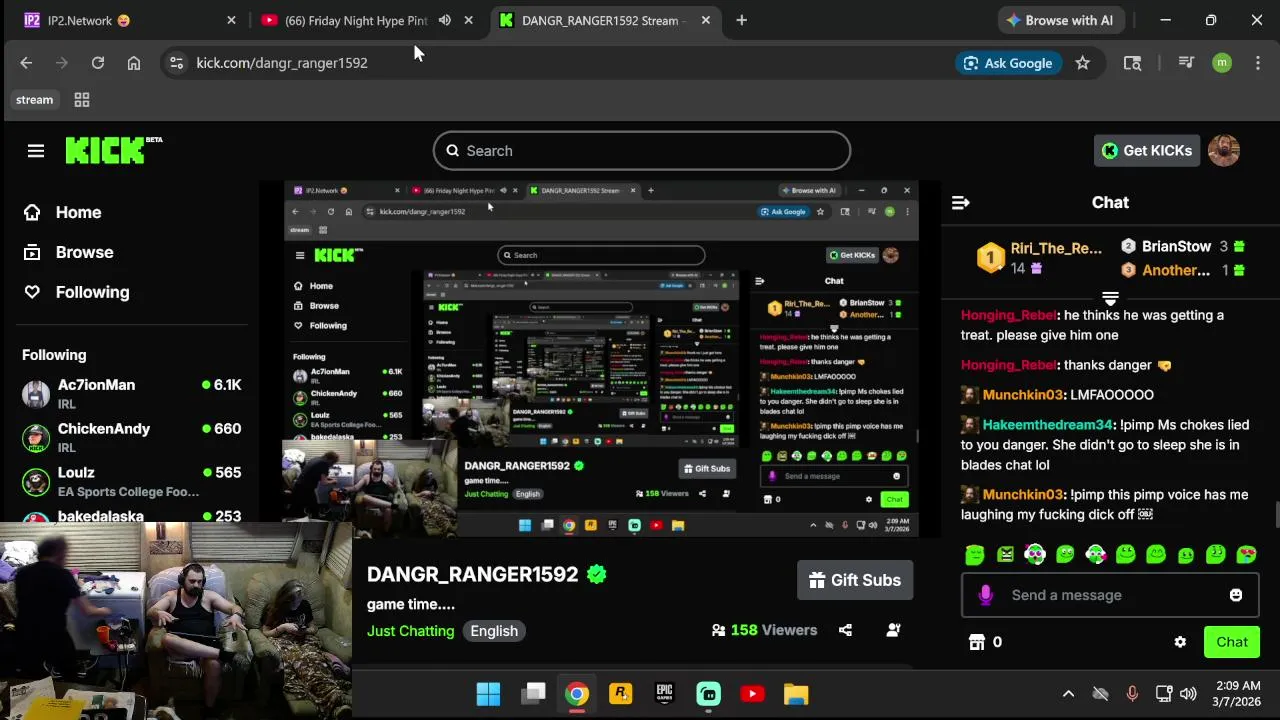Collapse the chat panel arrow icon
1280x720 pixels.
tap(961, 203)
